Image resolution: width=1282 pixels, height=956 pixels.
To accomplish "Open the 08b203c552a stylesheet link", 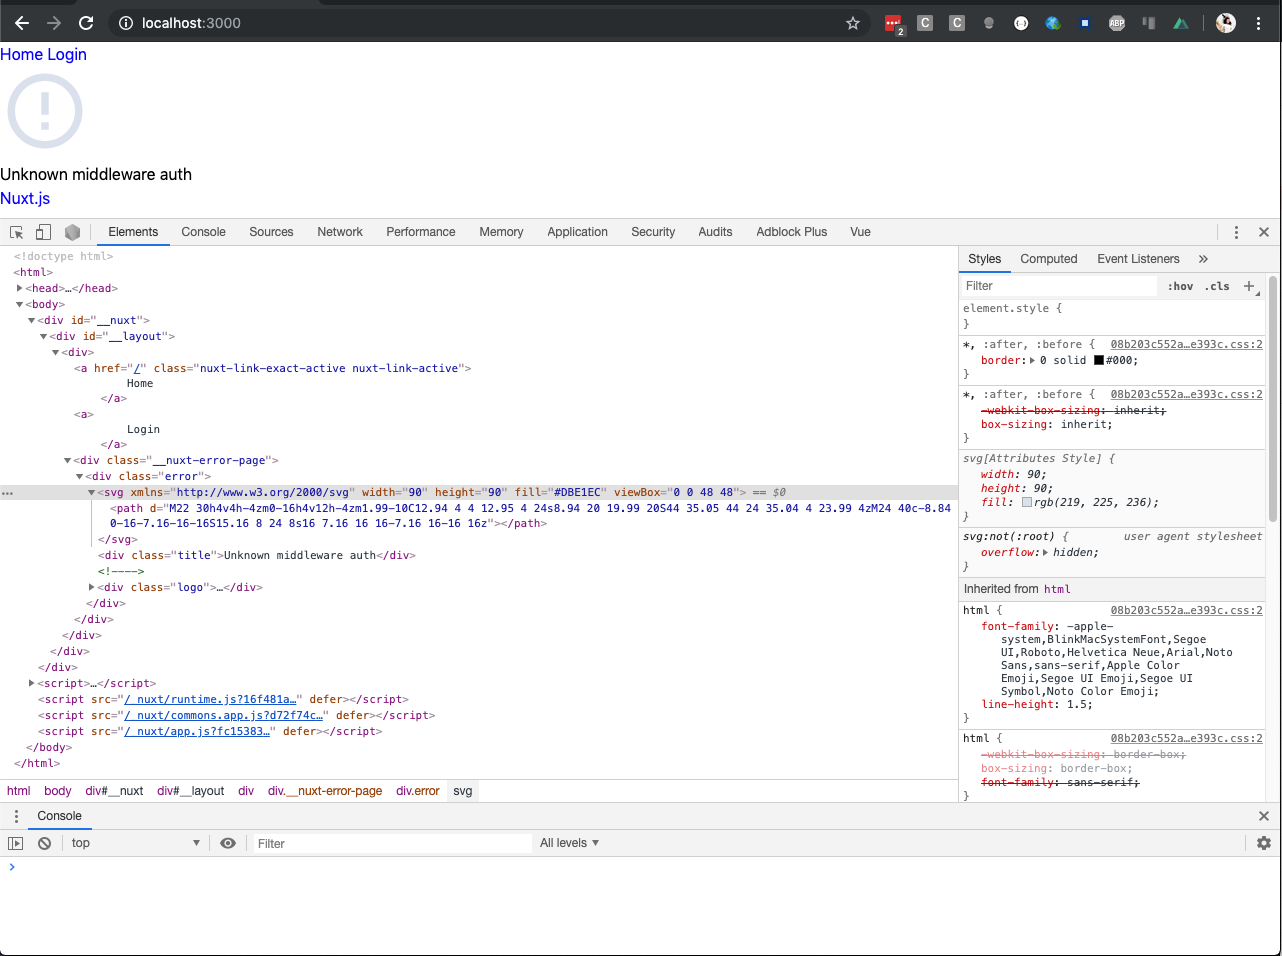I will [1185, 344].
